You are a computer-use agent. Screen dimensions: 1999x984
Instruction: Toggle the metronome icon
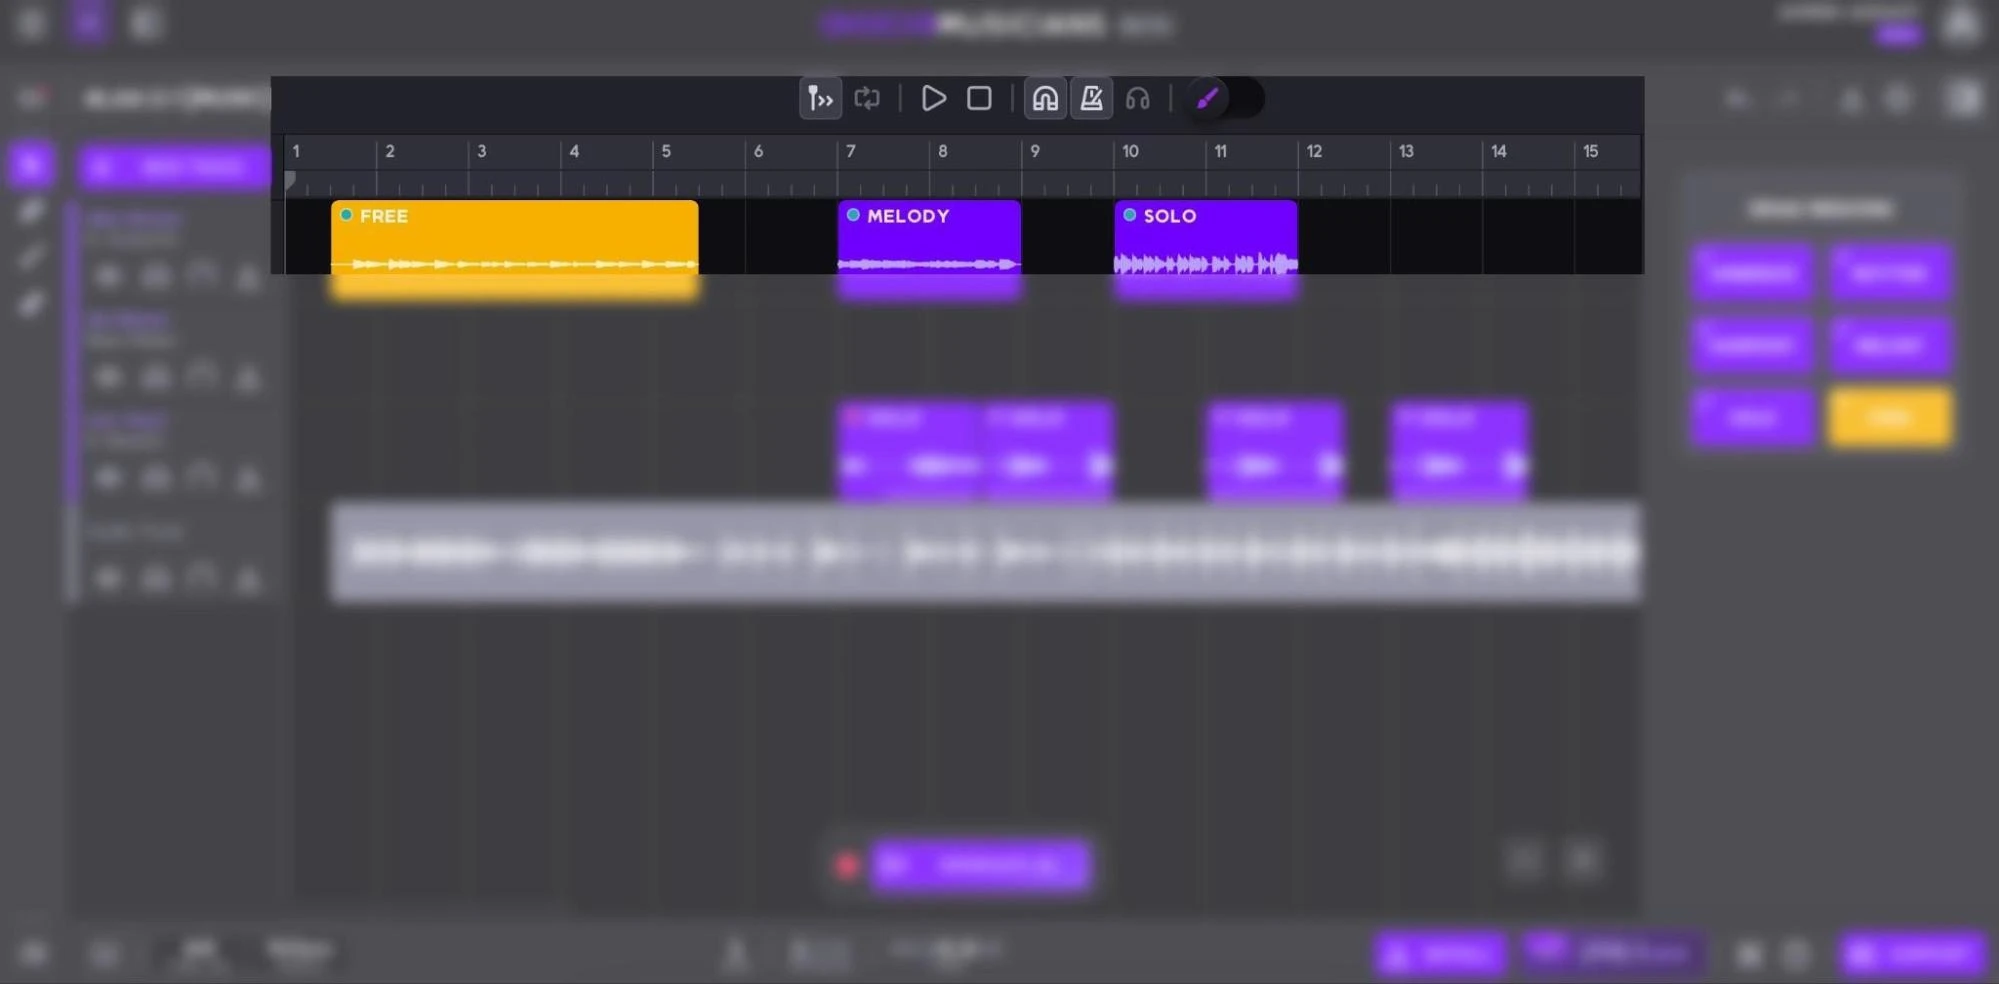pyautogui.click(x=1091, y=99)
